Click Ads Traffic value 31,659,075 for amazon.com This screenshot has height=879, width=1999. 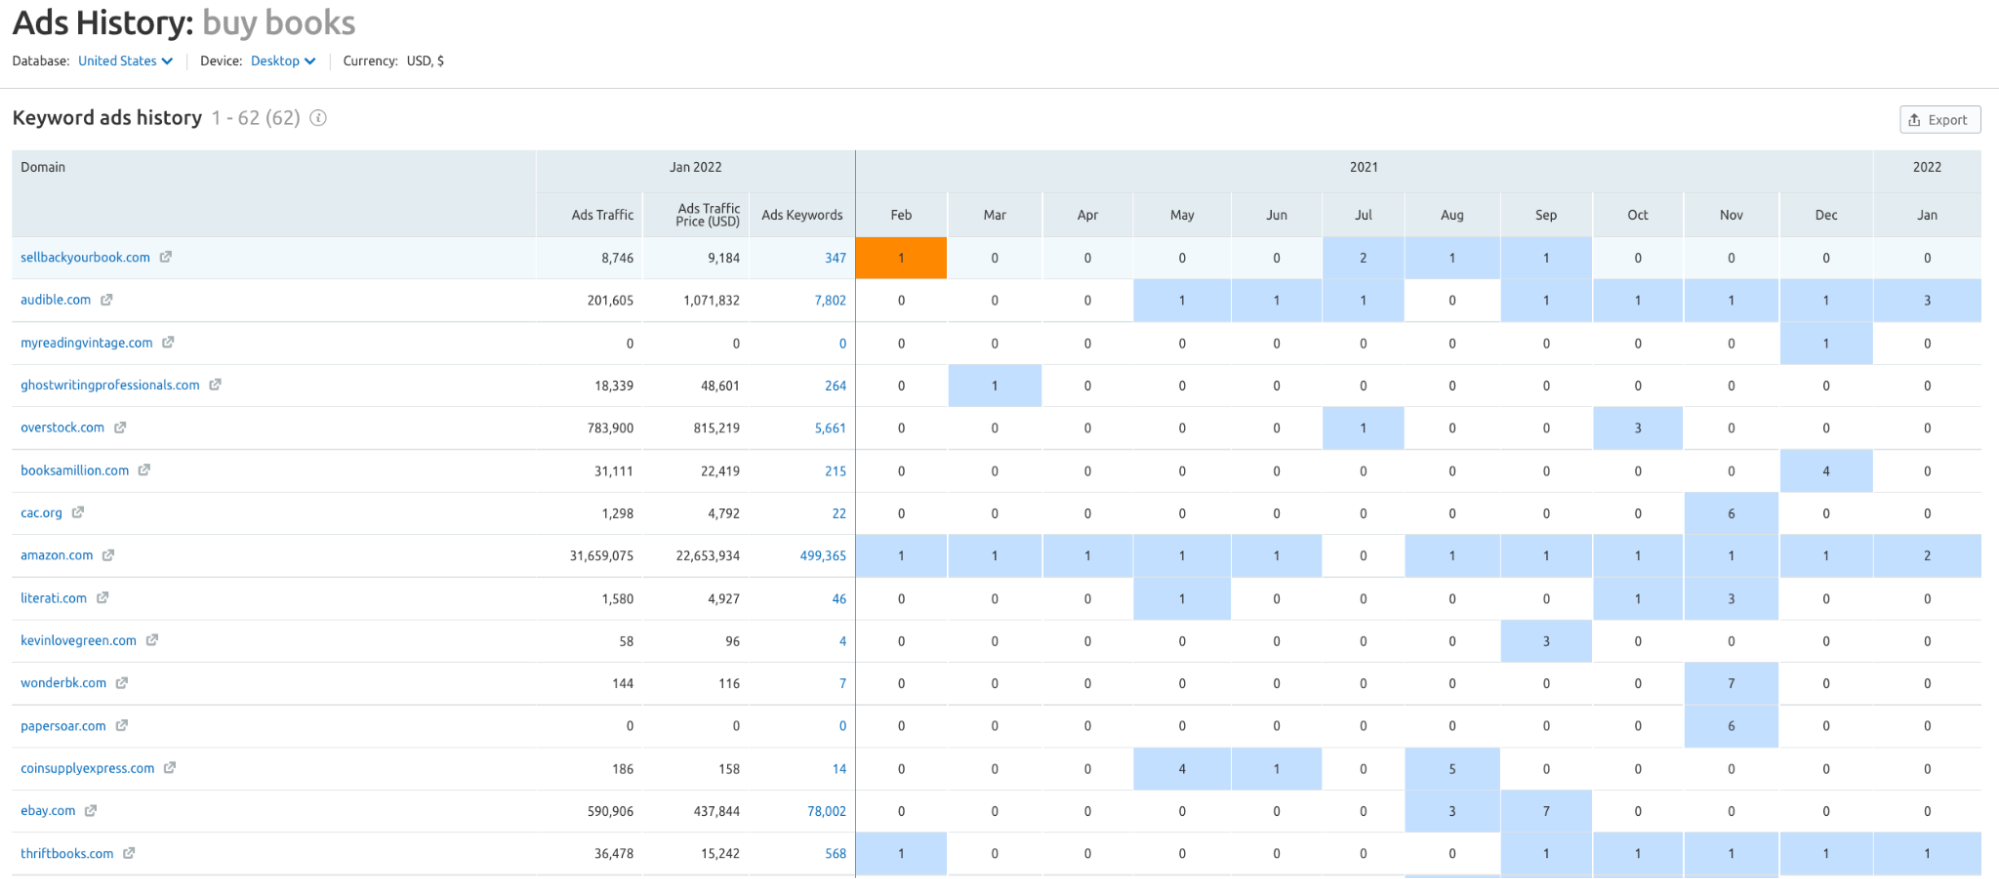602,556
